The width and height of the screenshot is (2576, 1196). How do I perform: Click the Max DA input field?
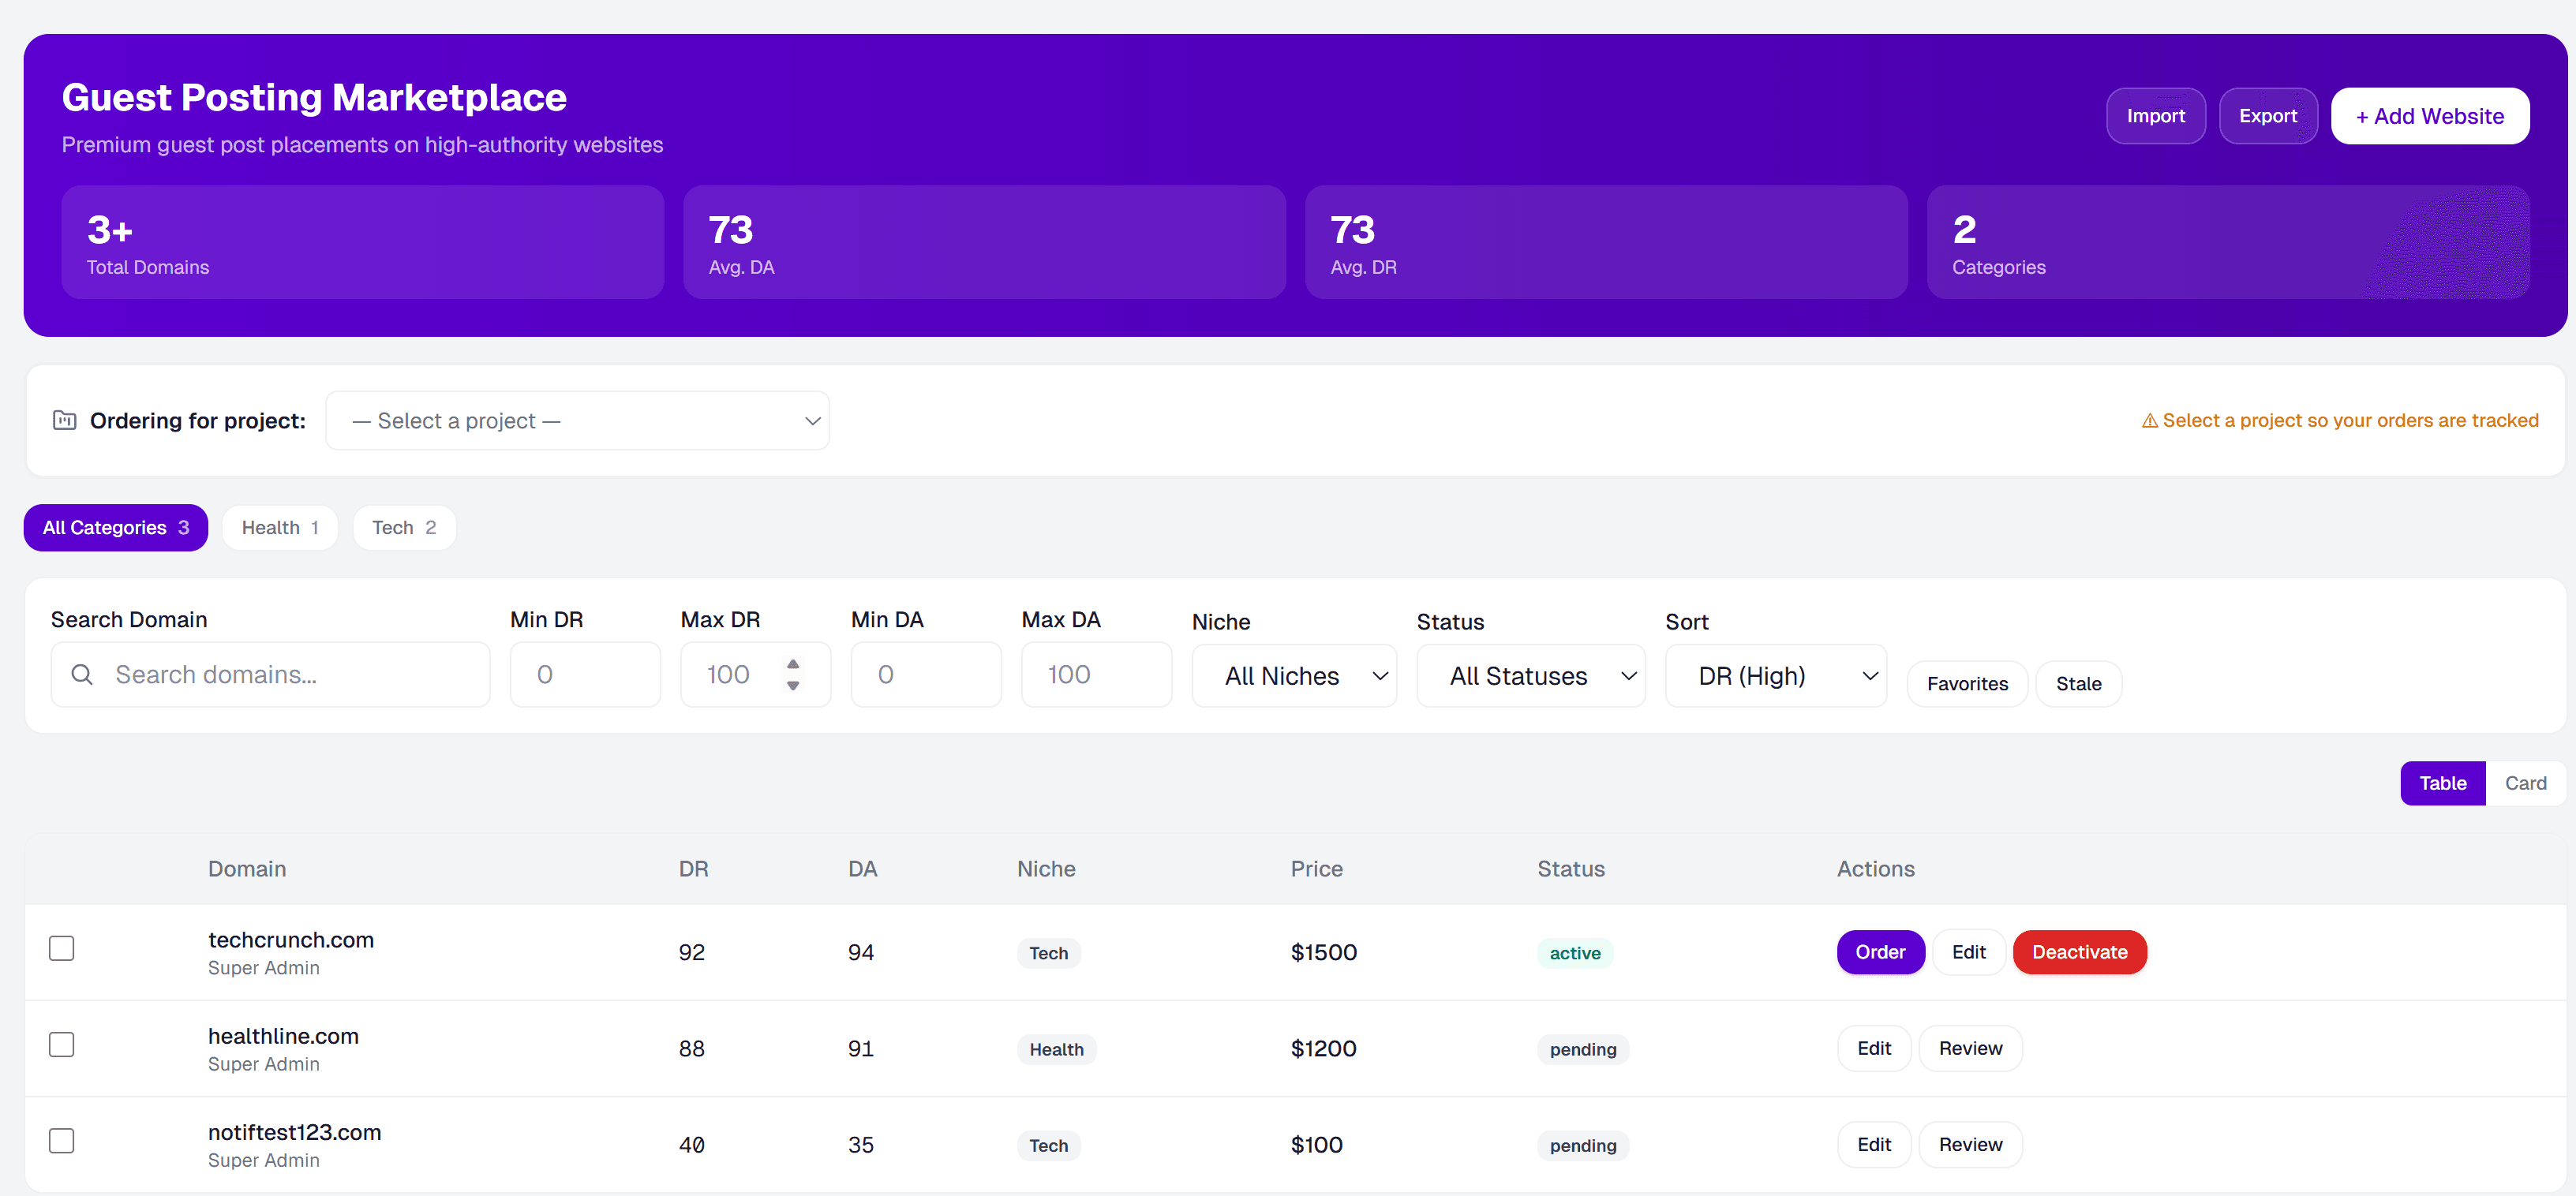coord(1096,675)
